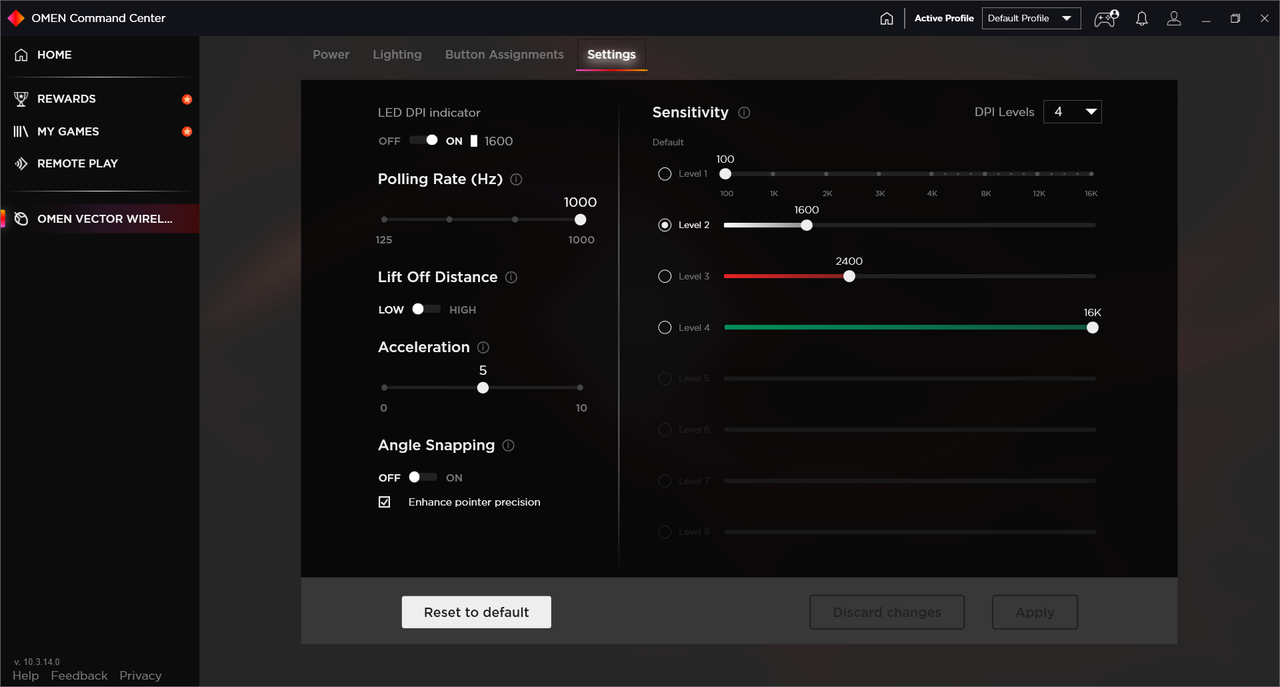1280x687 pixels.
Task: Click the OMEN logo icon in title bar
Action: point(16,18)
